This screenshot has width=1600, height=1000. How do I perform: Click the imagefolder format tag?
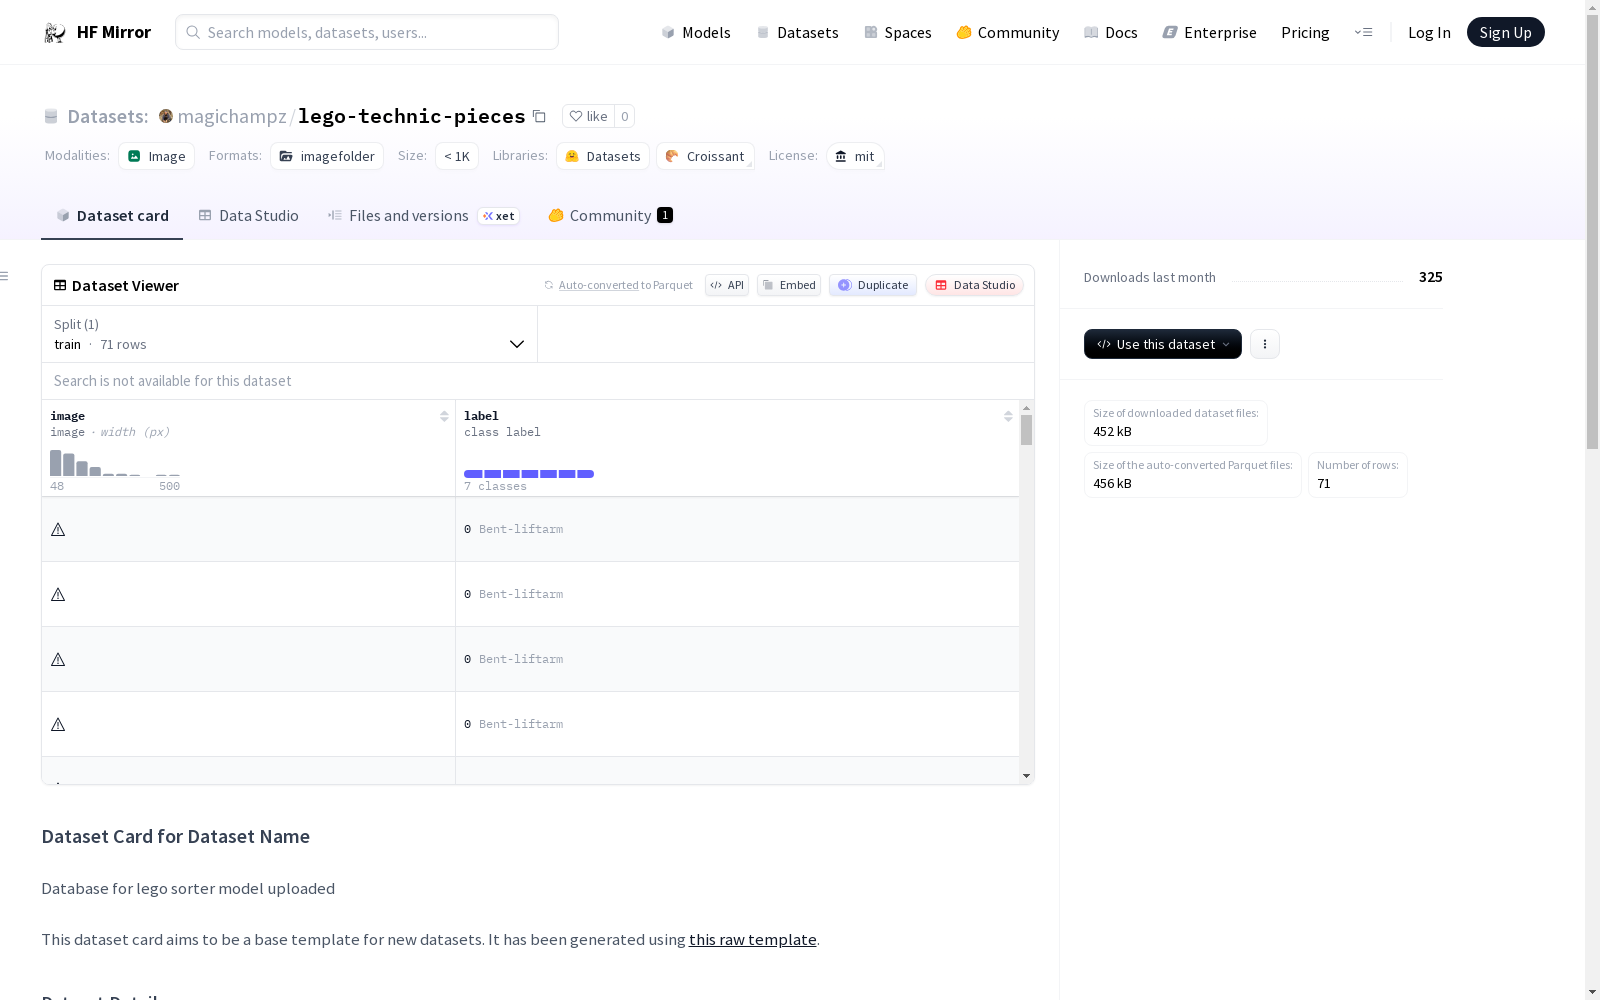[327, 156]
